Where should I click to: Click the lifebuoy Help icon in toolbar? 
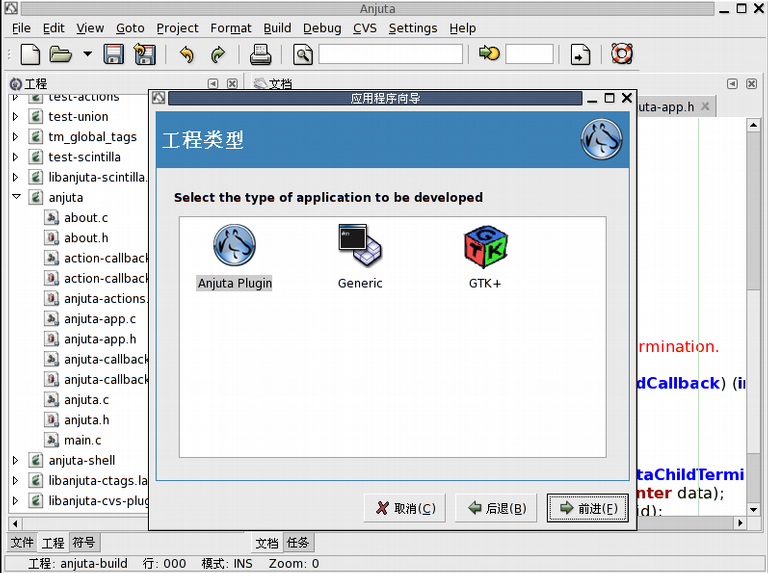point(622,54)
